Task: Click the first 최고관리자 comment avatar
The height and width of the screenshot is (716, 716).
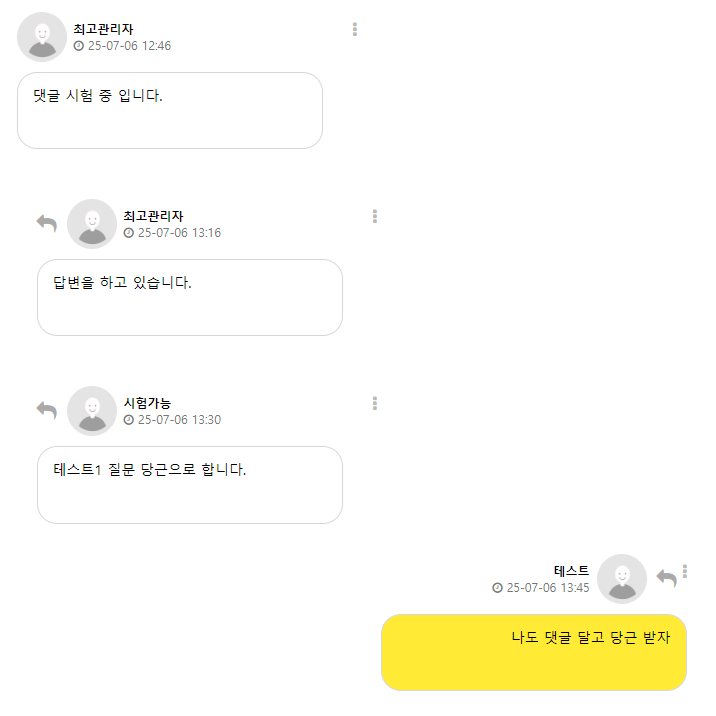Action: coord(42,37)
